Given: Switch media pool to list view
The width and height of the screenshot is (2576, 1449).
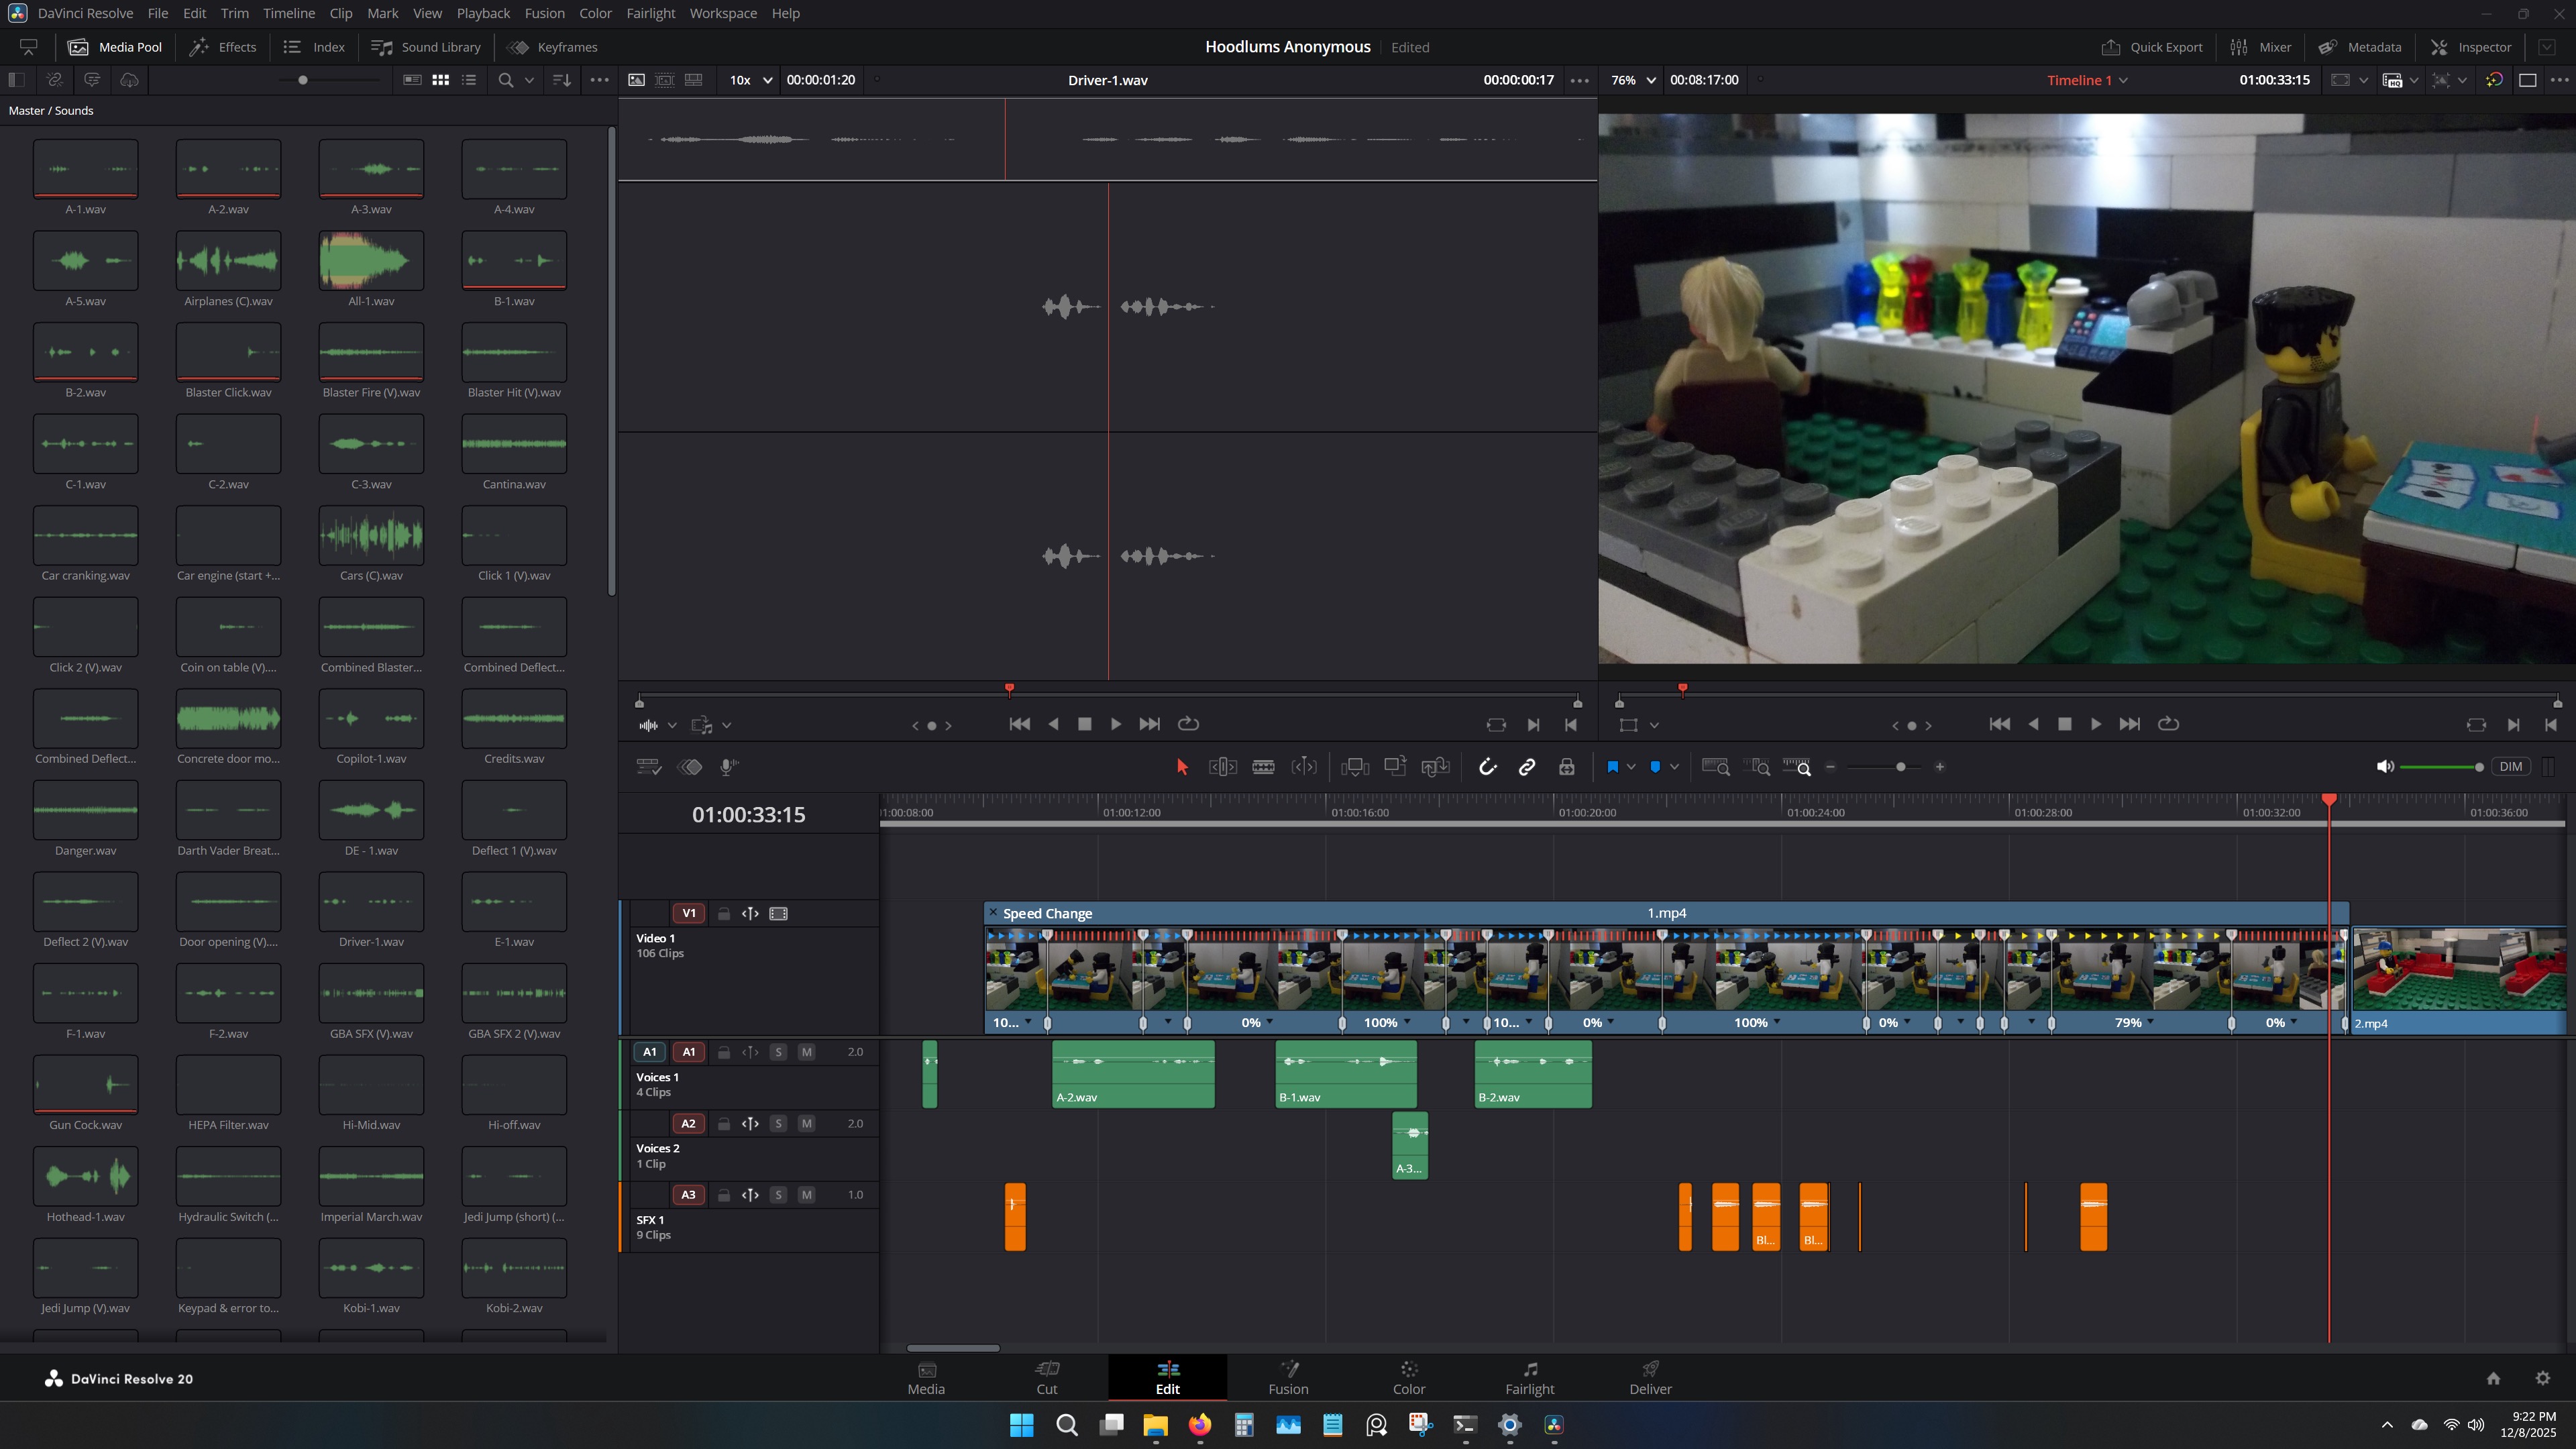Looking at the screenshot, I should point(469,80).
